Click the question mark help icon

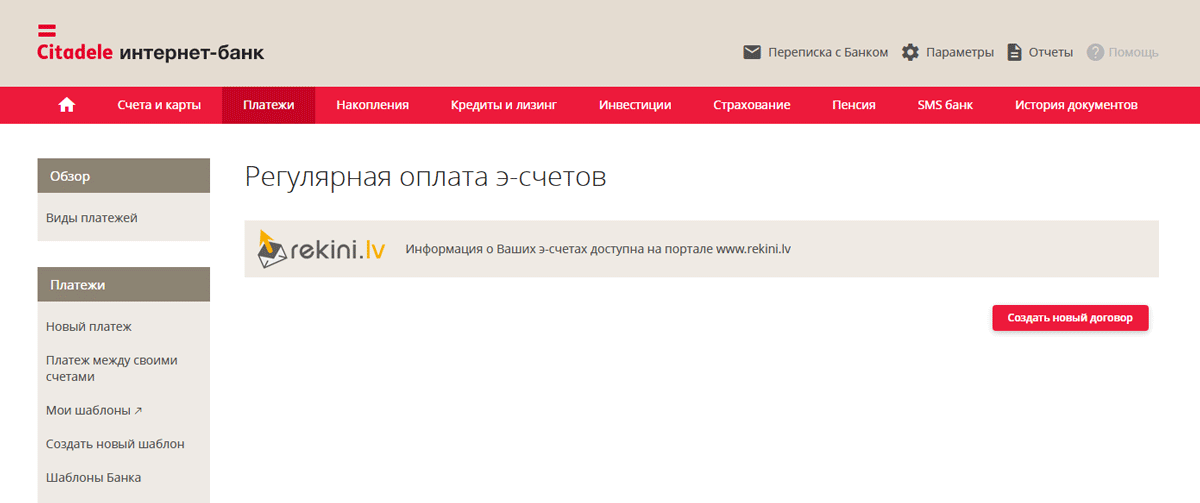1095,52
